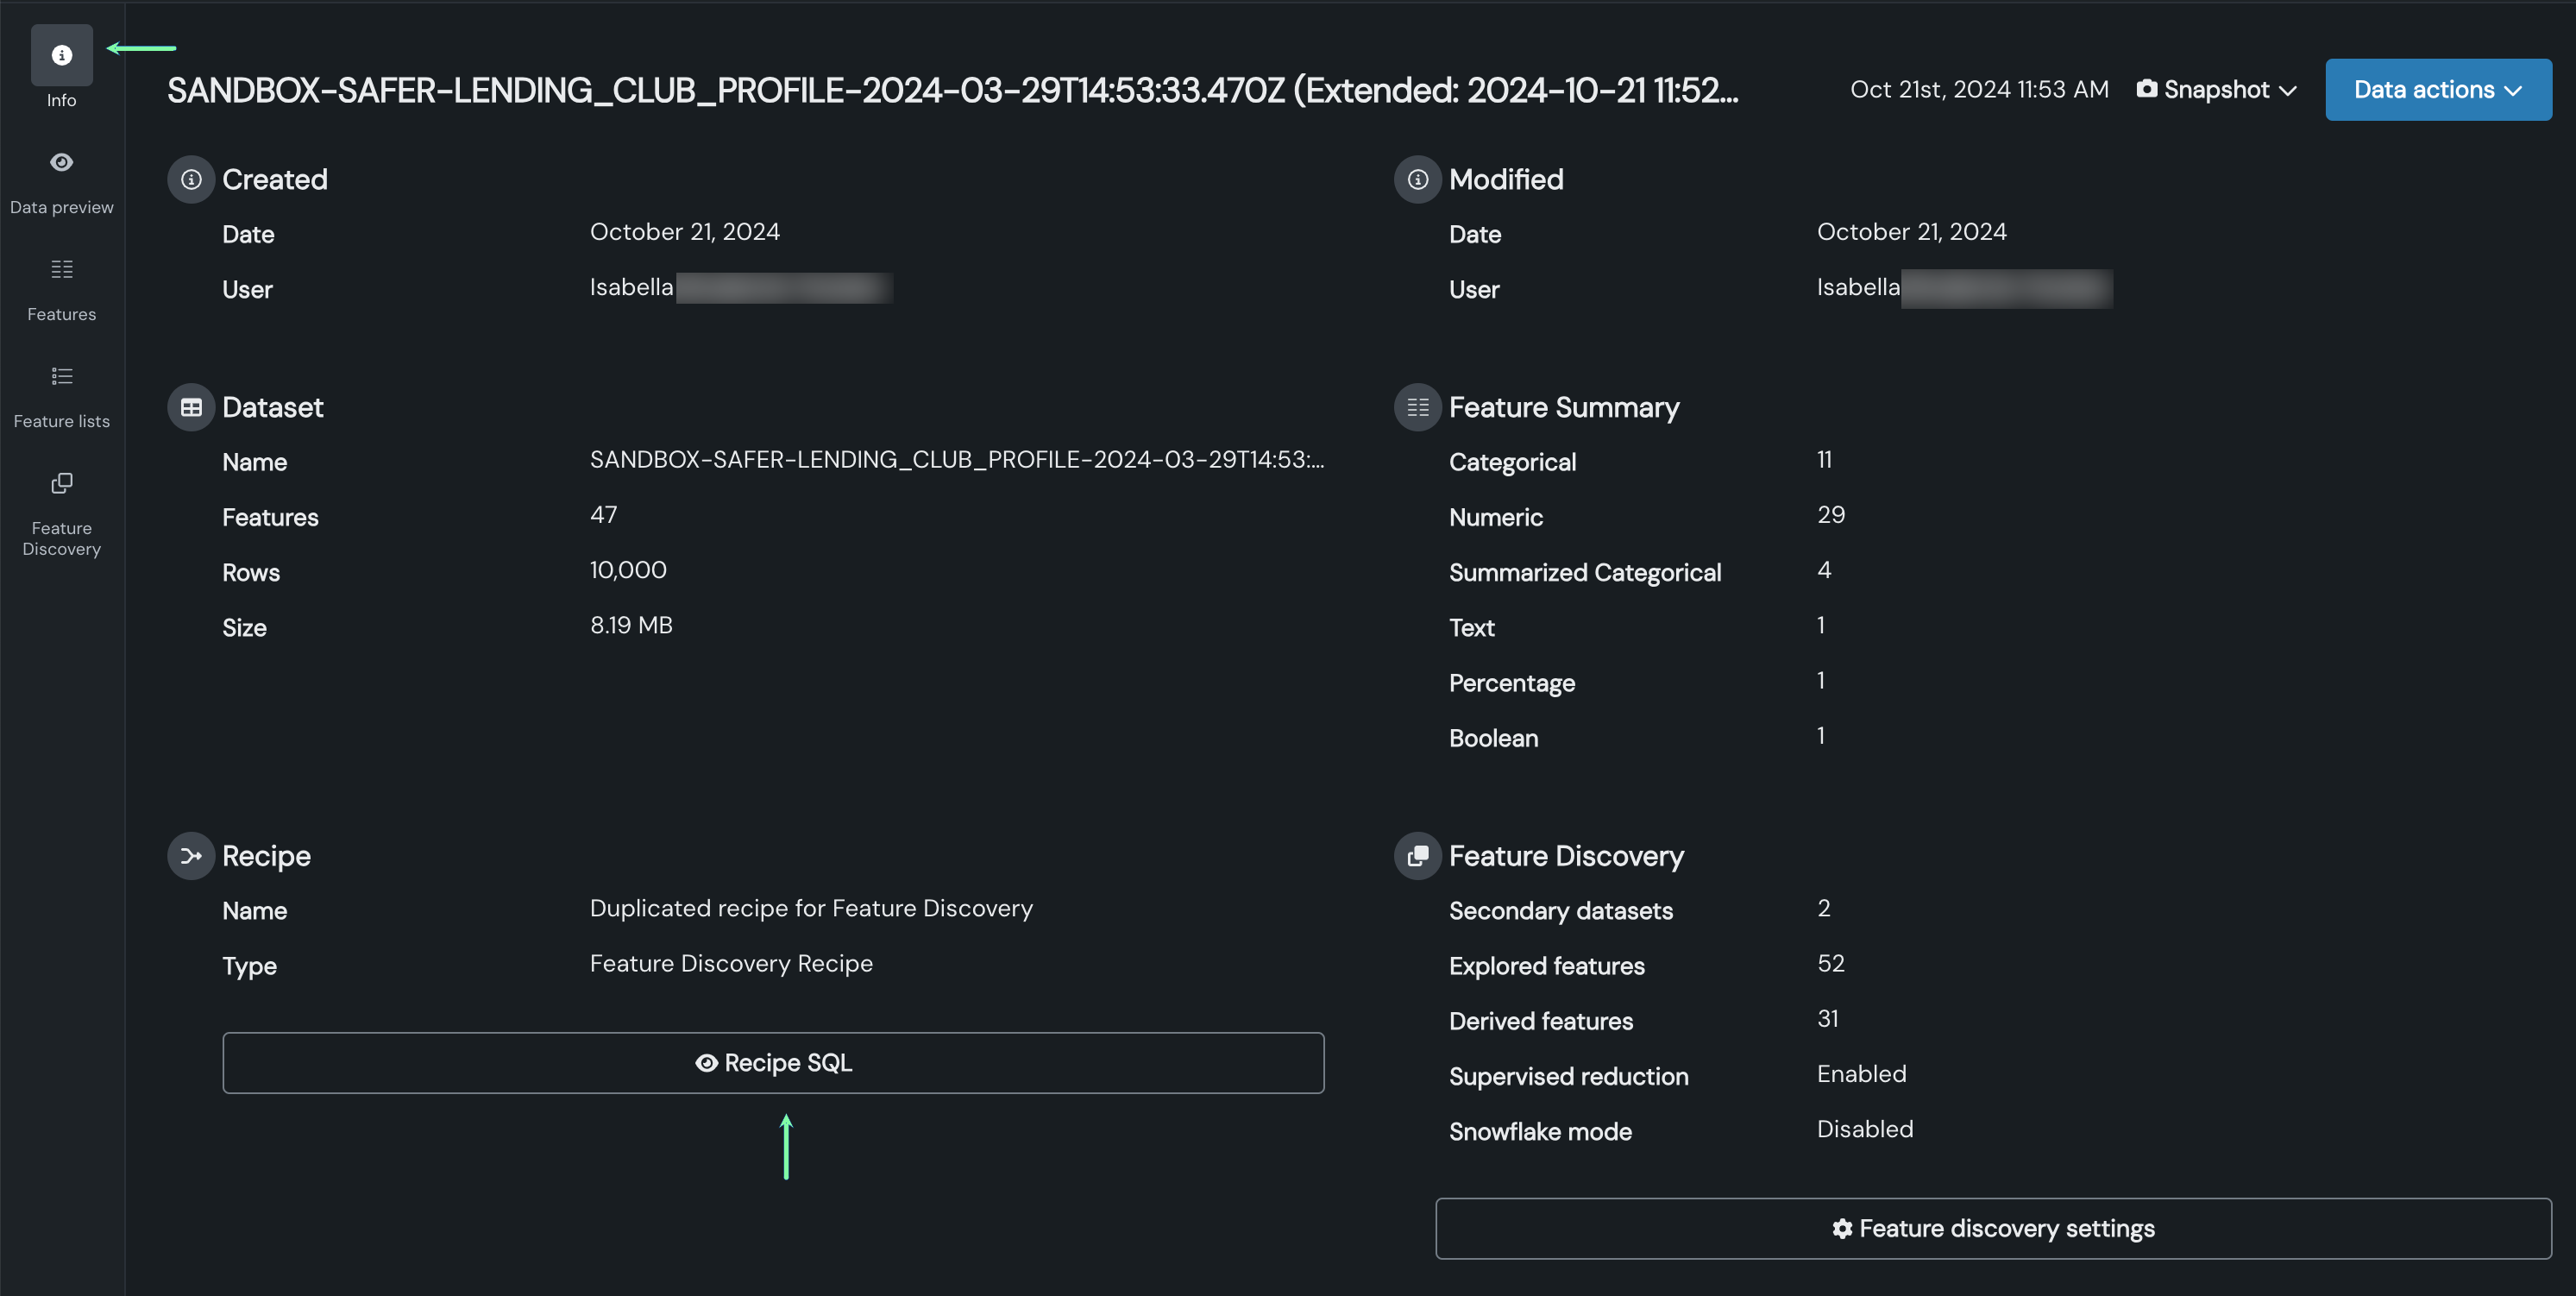The width and height of the screenshot is (2576, 1296).
Task: Open the Features sidebar icon
Action: click(61, 269)
